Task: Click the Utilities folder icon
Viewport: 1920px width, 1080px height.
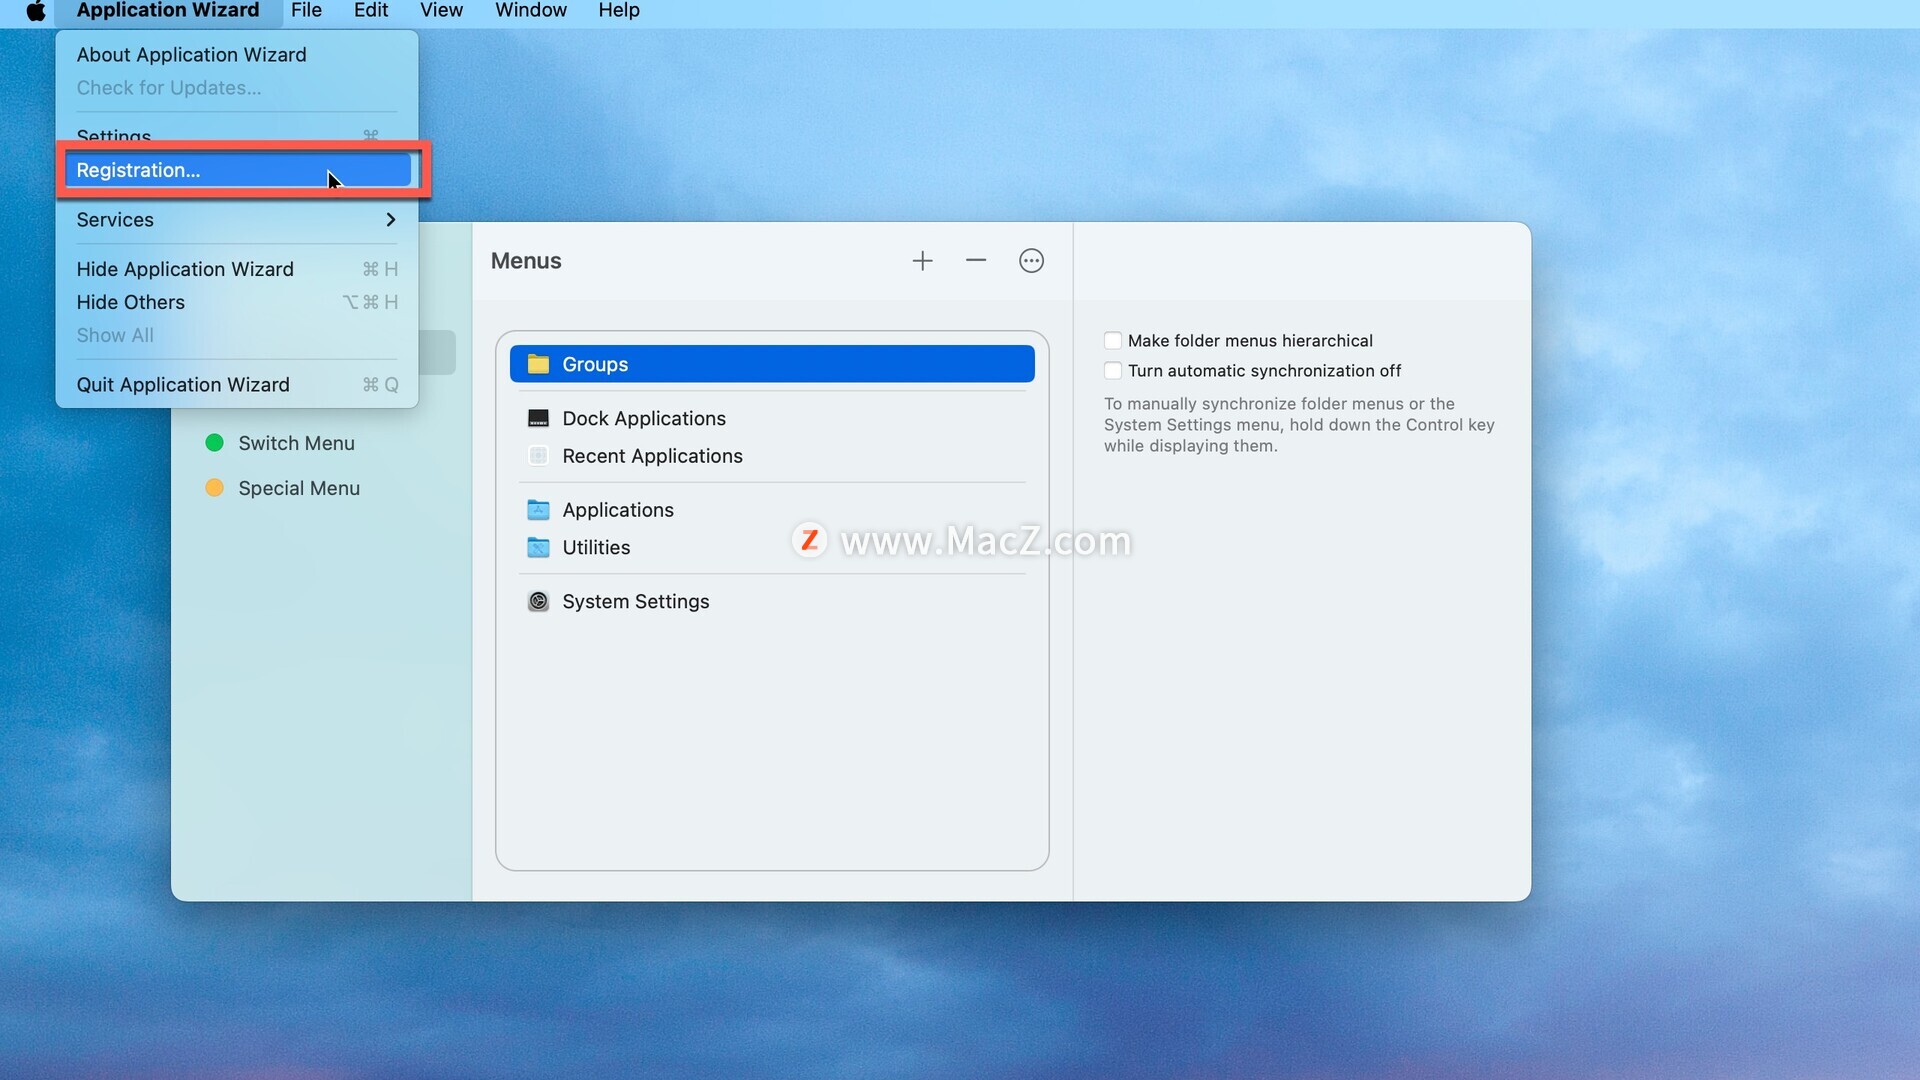Action: tap(538, 547)
